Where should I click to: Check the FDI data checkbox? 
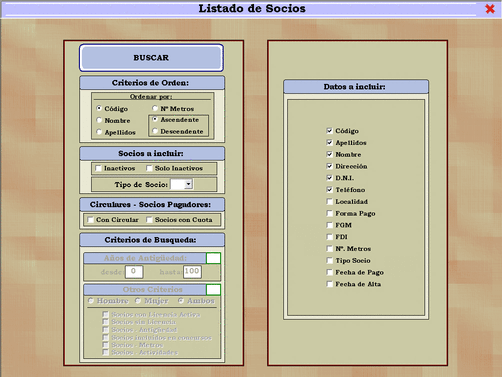click(x=330, y=237)
